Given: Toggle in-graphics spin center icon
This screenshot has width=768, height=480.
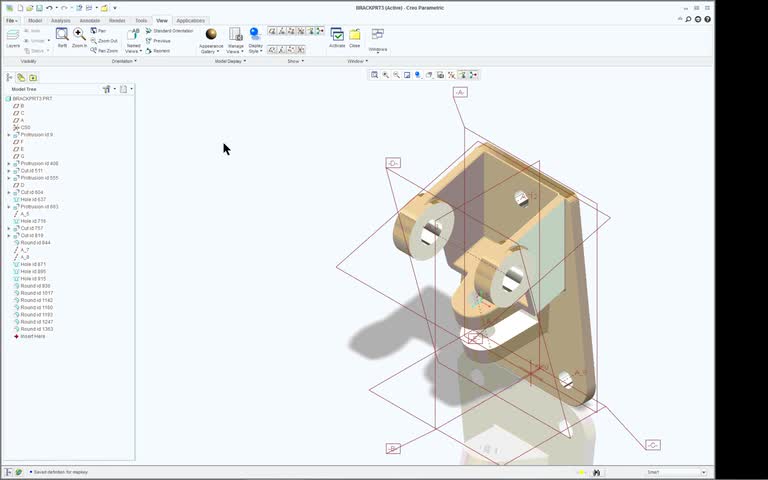Looking at the screenshot, I should [x=474, y=75].
